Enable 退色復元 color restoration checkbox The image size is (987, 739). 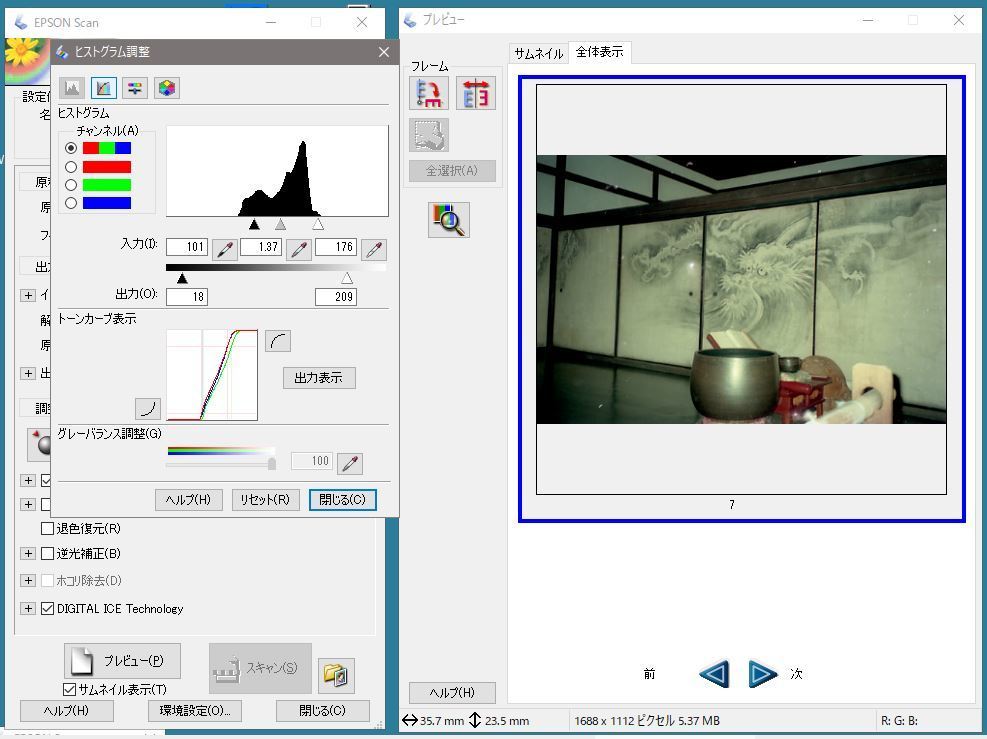[x=47, y=529]
